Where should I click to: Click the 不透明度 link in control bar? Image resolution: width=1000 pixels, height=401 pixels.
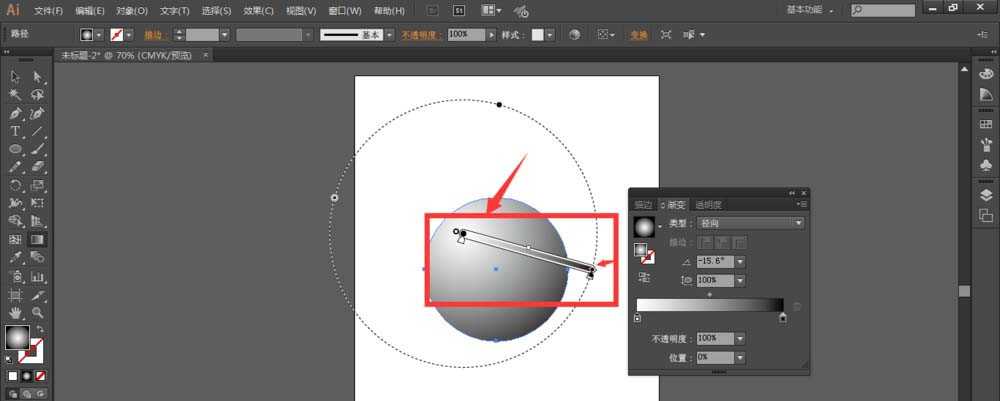[x=422, y=34]
